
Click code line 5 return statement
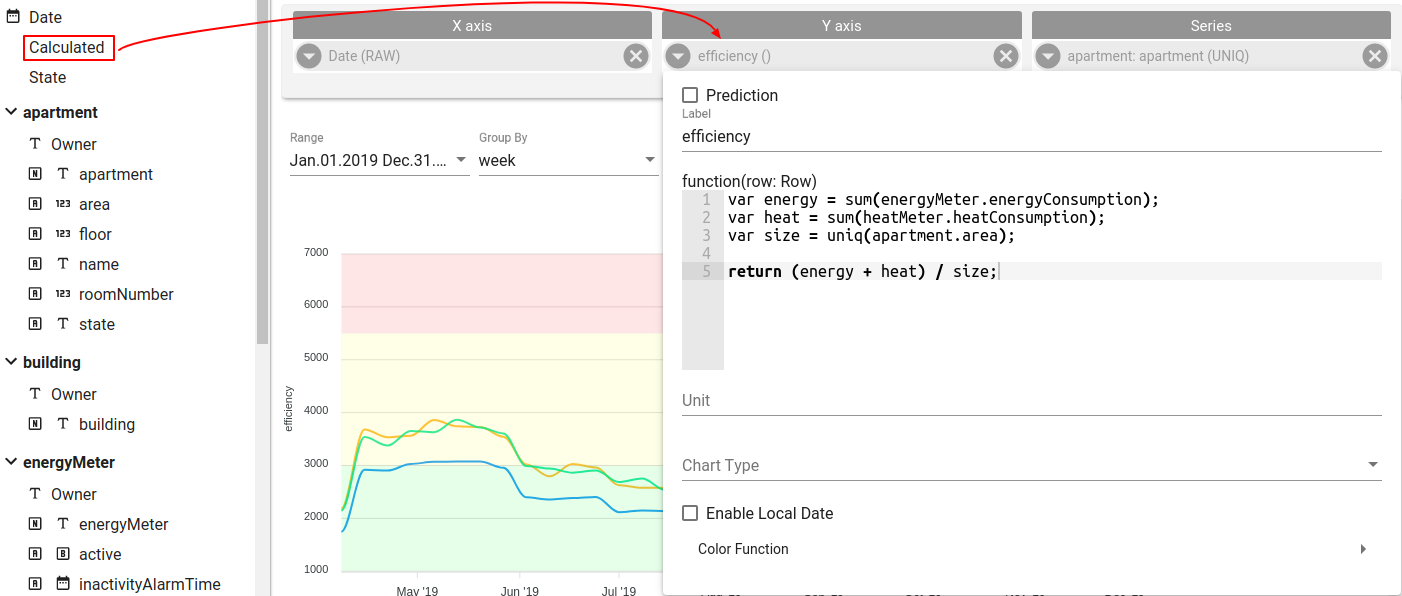[863, 271]
